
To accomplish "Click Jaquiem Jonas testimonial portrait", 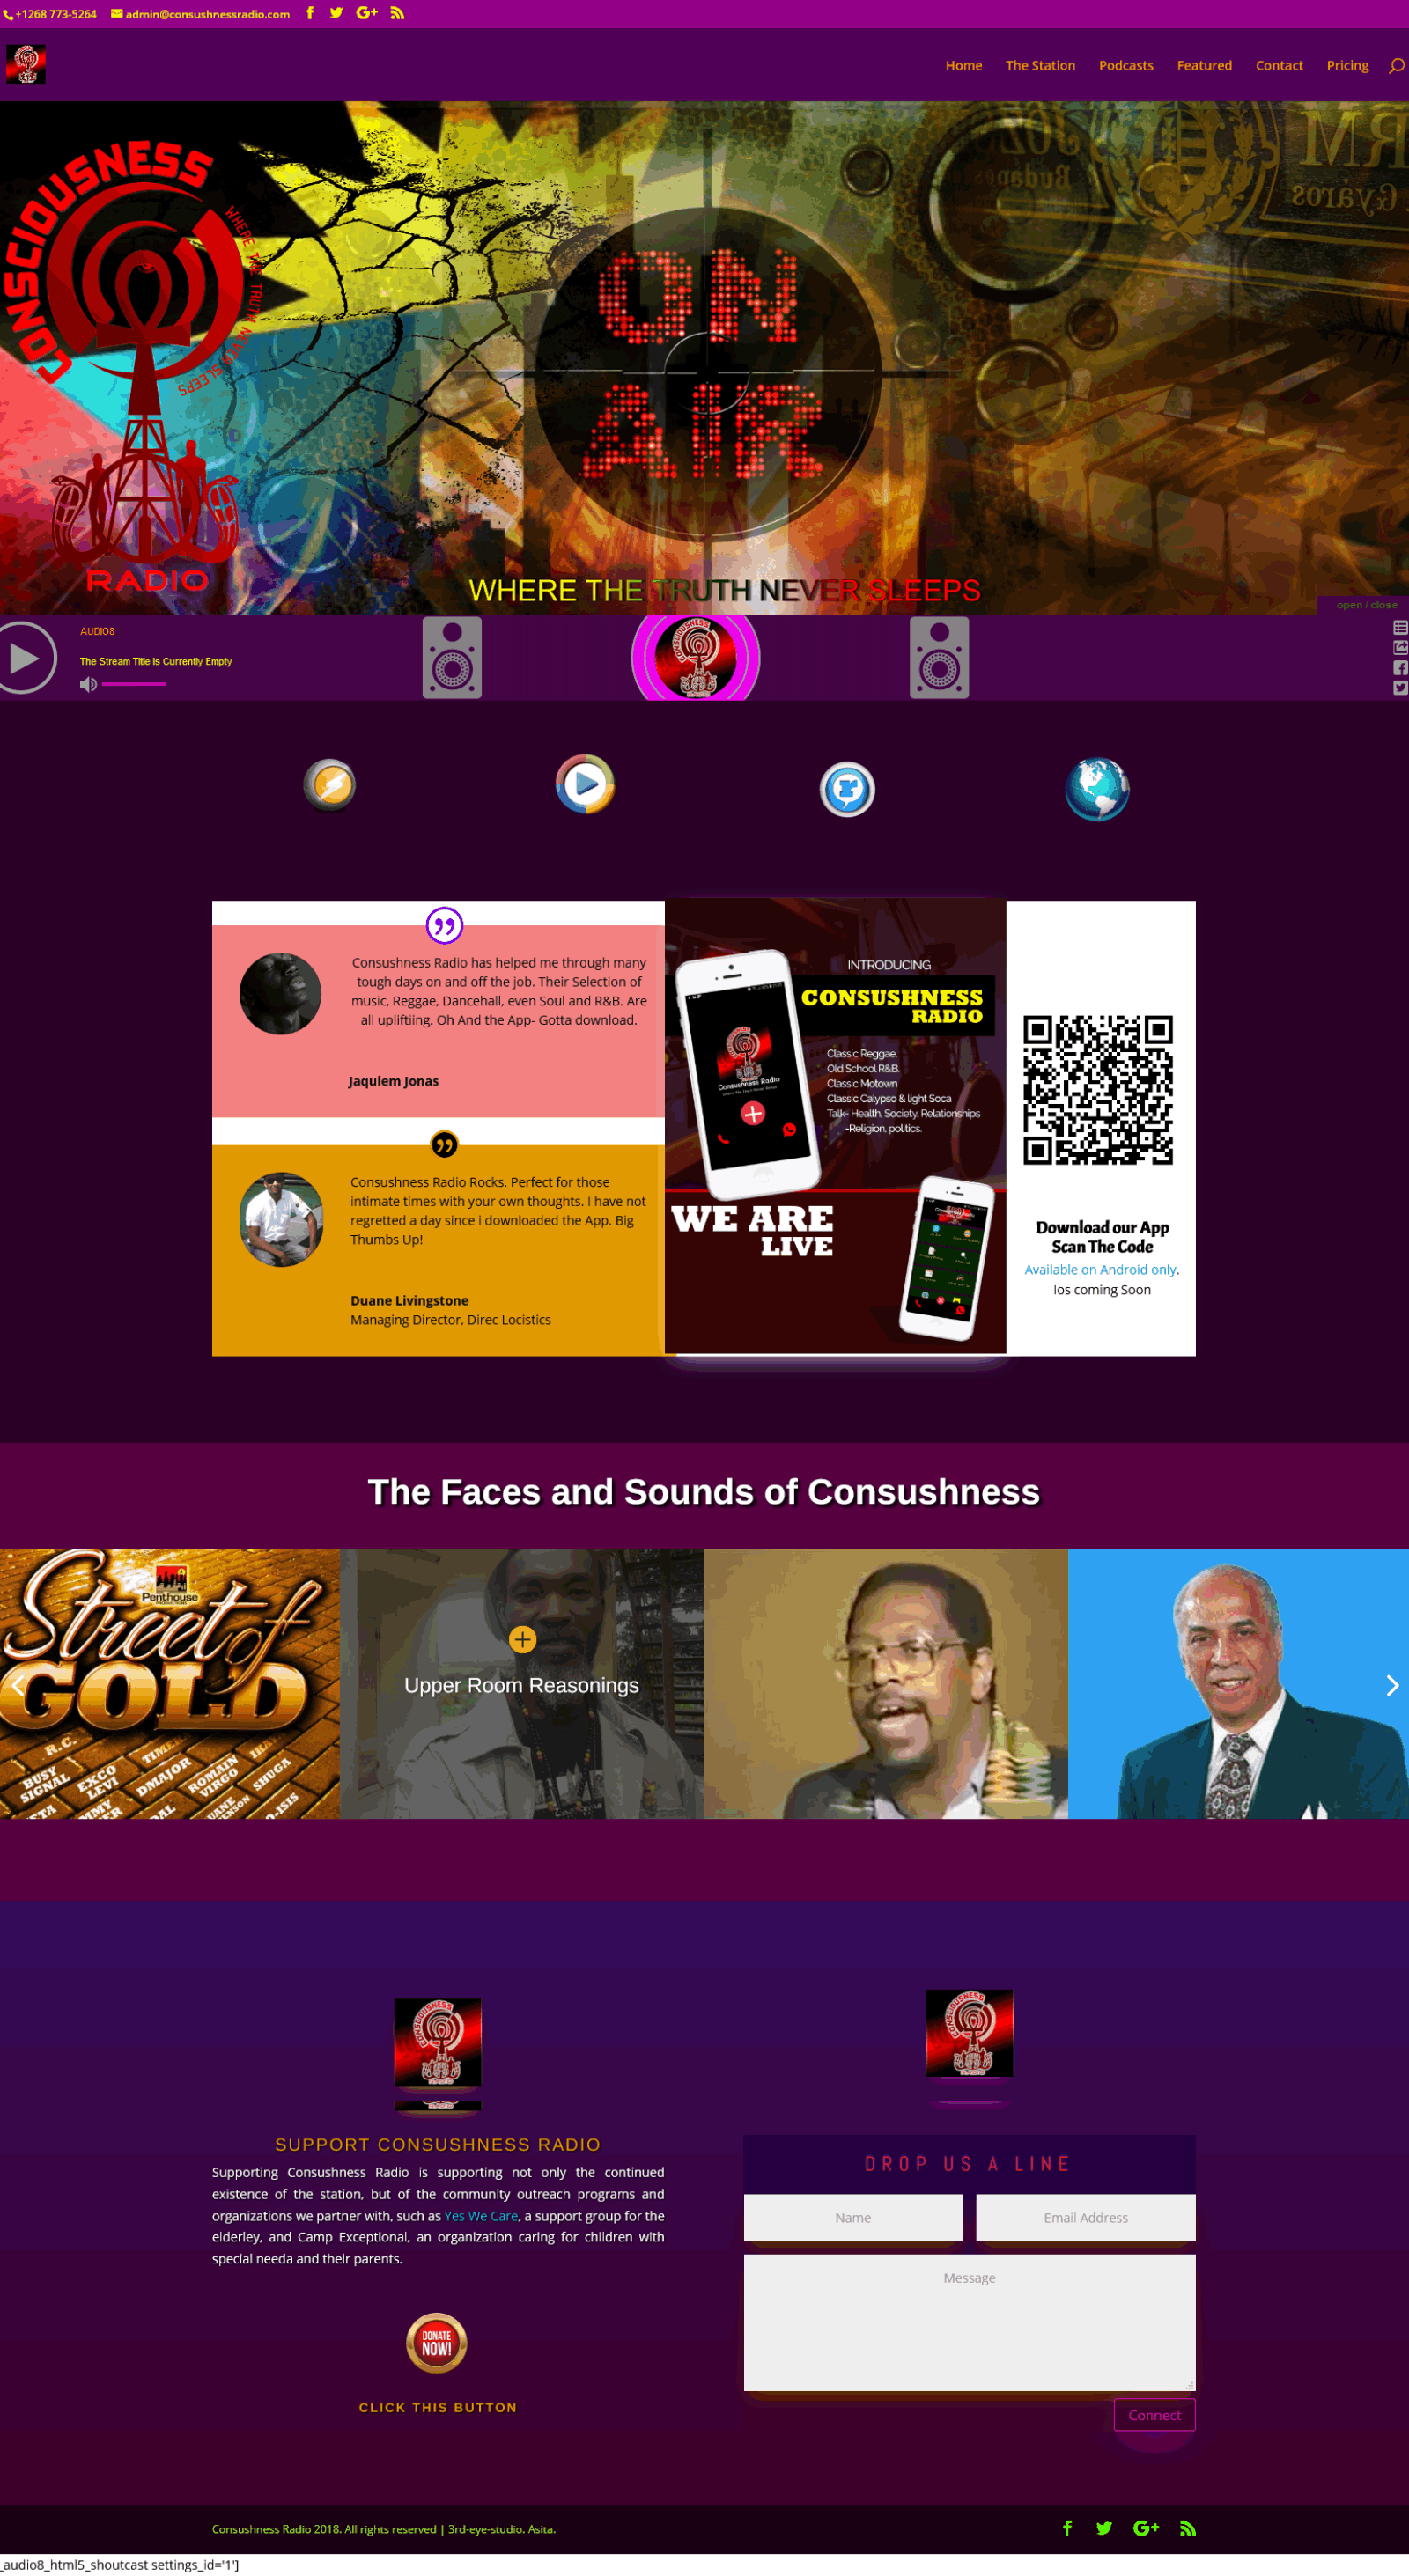I will [280, 993].
